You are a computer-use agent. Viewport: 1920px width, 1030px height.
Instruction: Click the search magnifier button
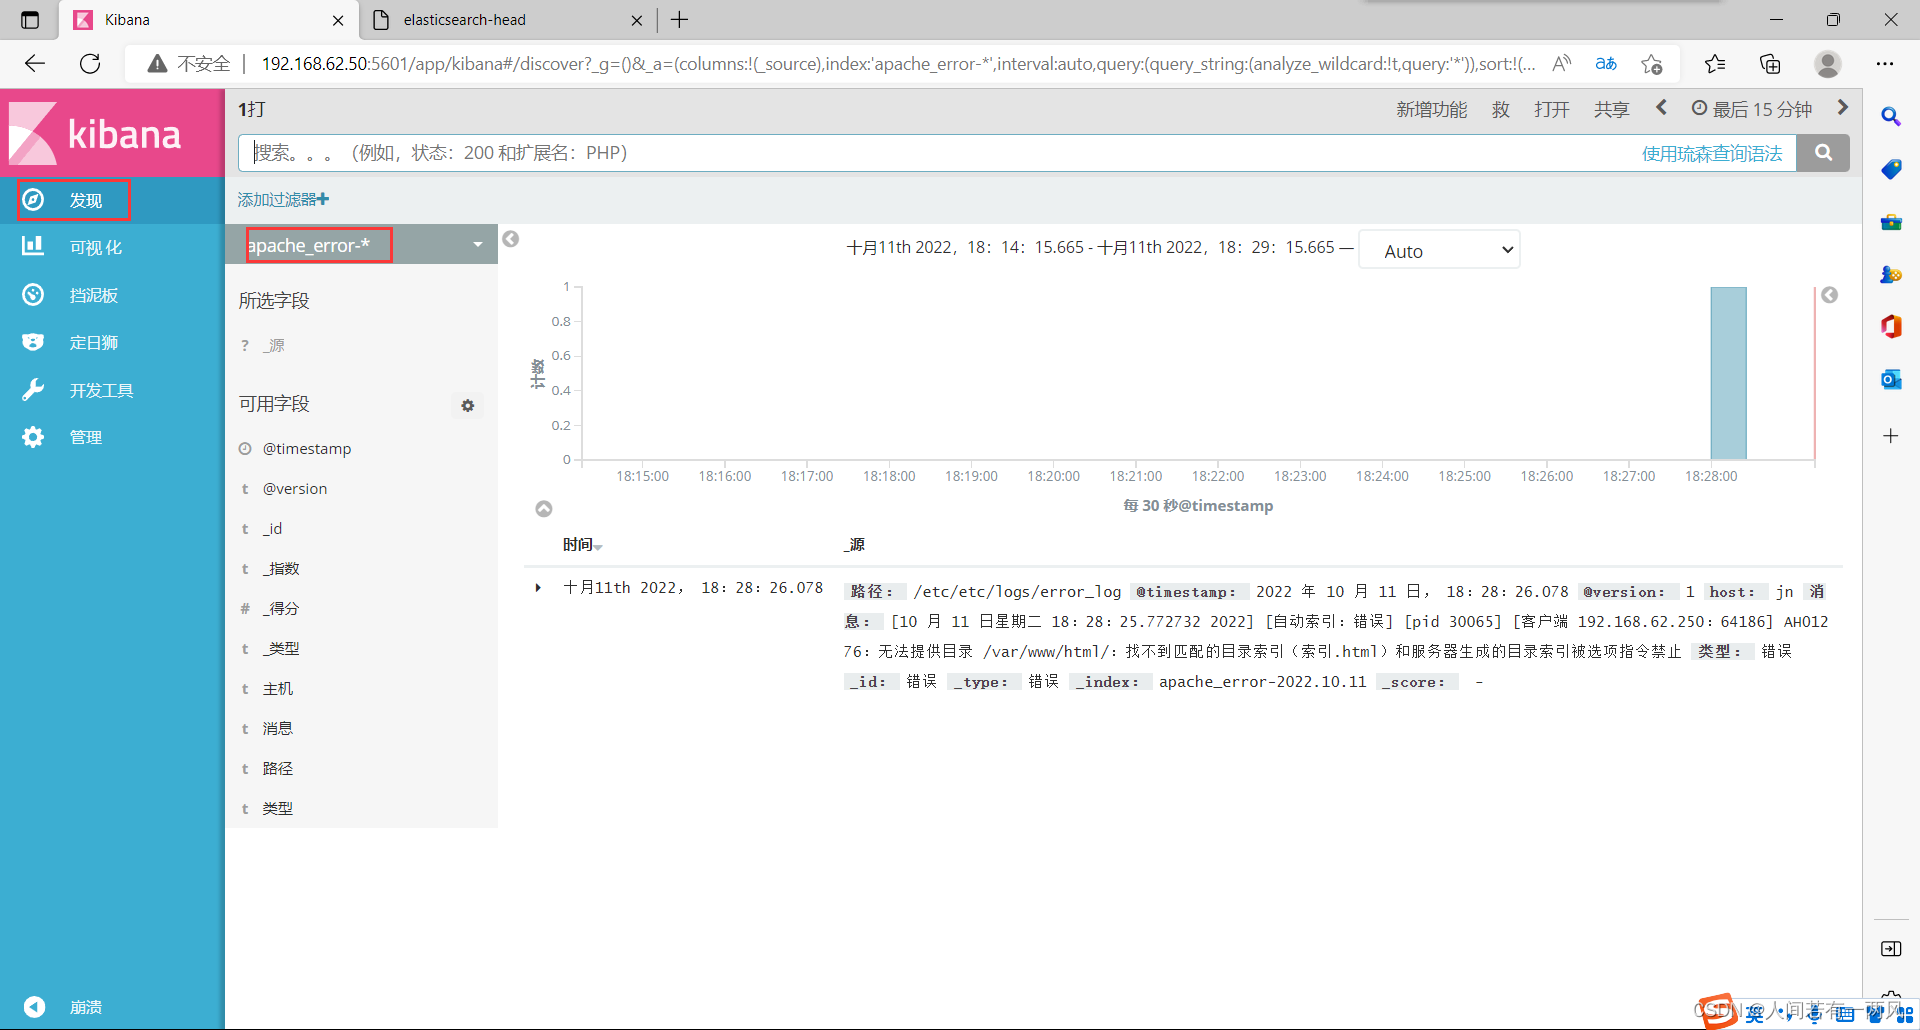[1823, 153]
